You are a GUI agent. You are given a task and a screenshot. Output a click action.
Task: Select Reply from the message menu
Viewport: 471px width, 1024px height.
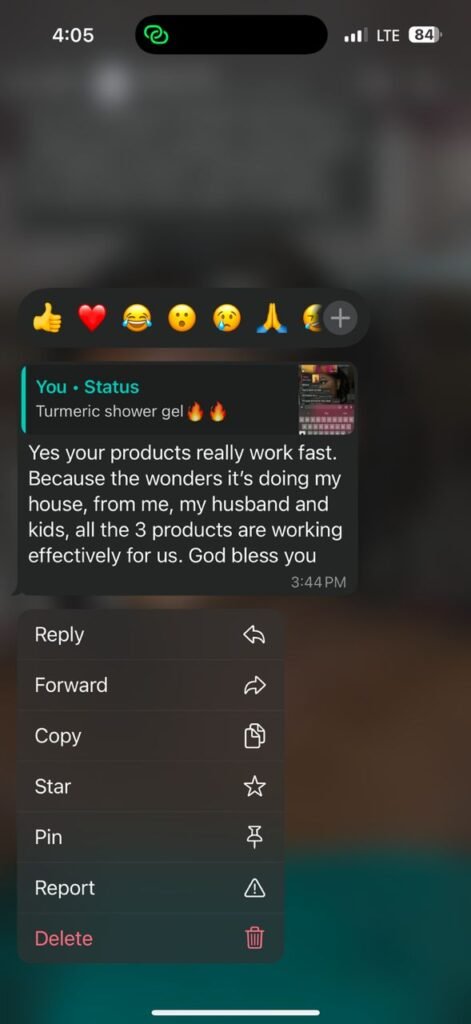coord(151,635)
